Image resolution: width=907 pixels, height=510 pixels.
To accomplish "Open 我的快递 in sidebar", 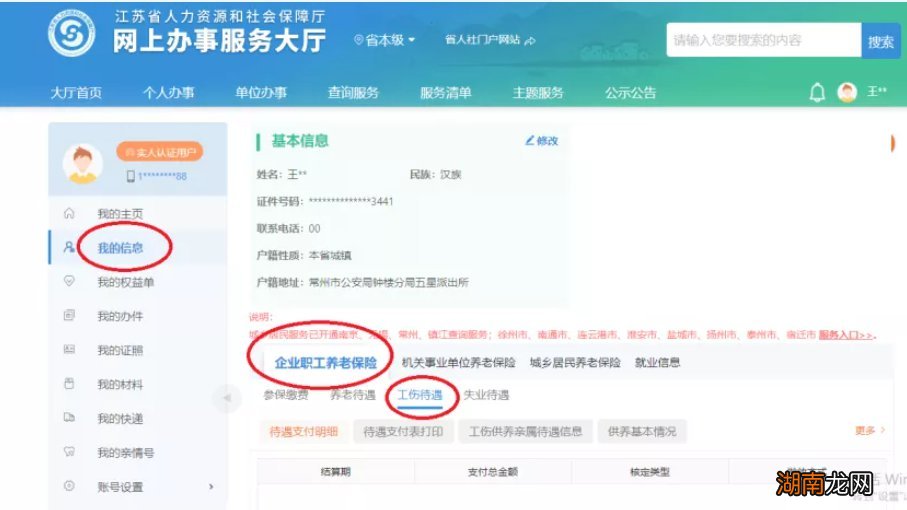I will [x=120, y=419].
